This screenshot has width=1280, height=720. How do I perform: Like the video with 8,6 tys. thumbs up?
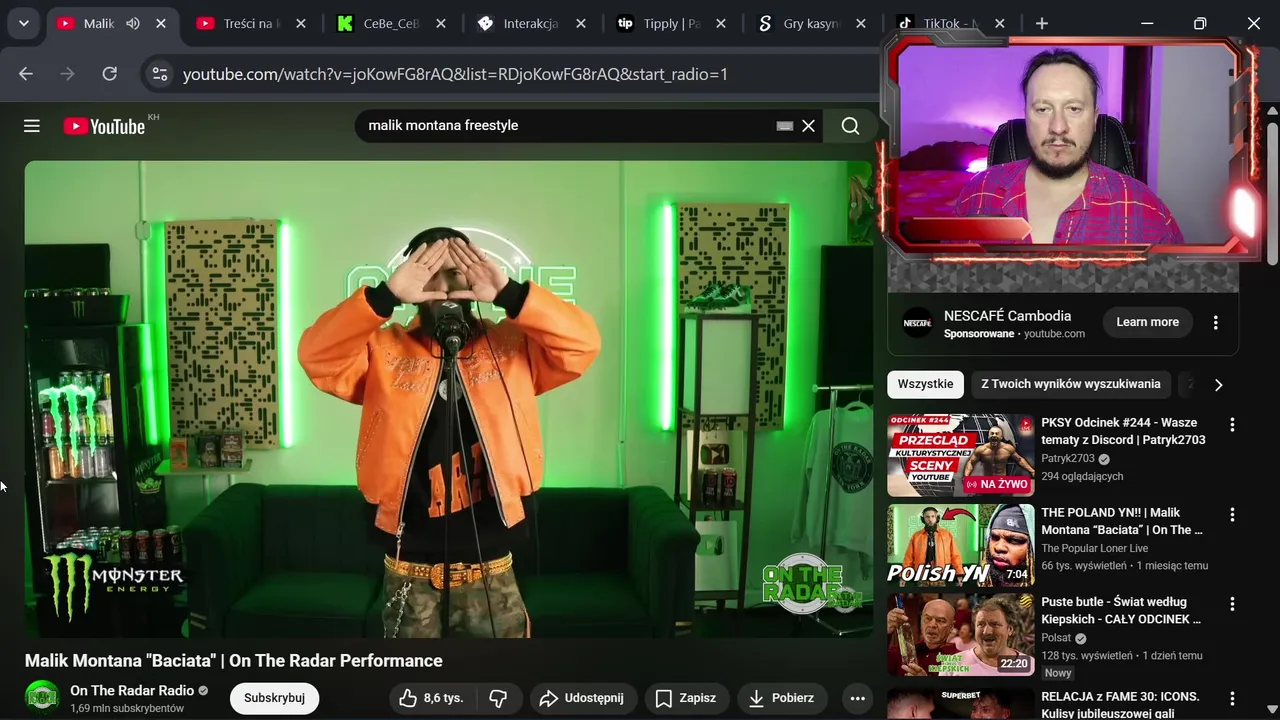point(431,698)
